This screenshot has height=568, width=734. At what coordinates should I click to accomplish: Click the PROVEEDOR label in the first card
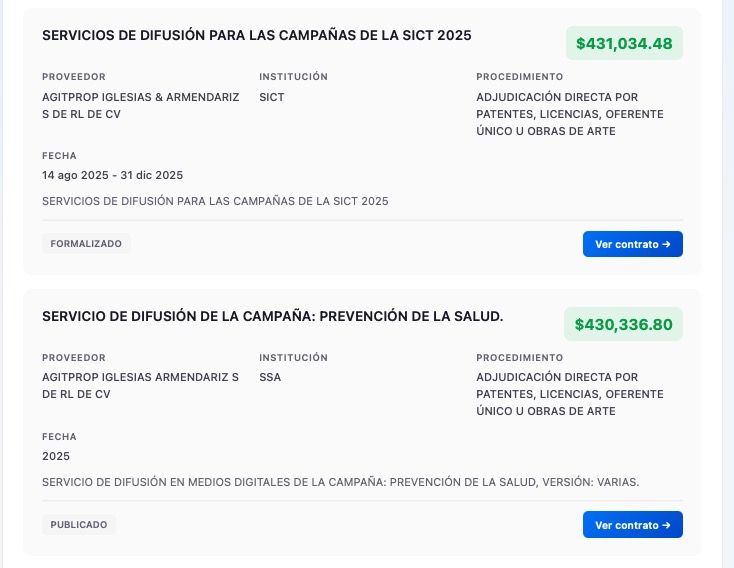click(73, 77)
